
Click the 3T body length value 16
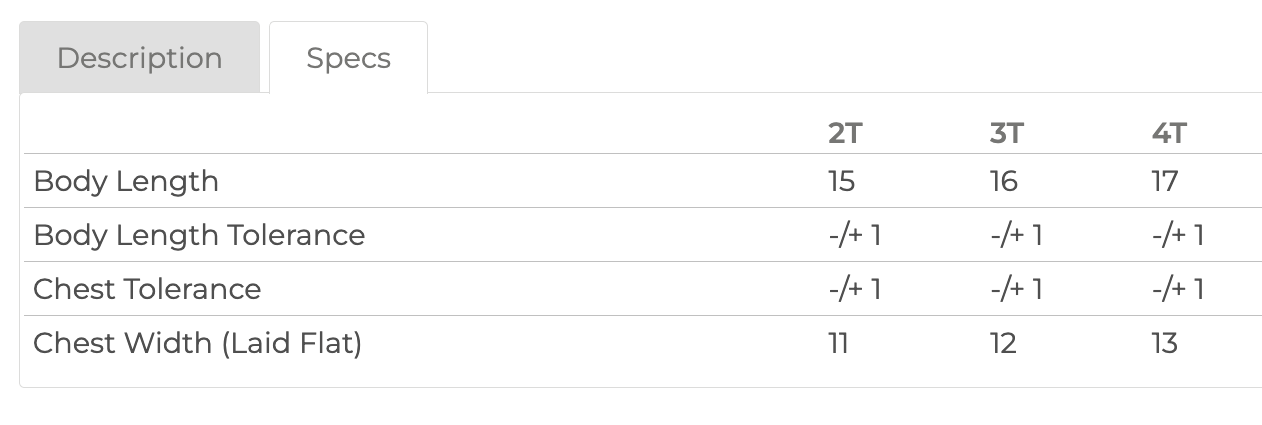1004,181
